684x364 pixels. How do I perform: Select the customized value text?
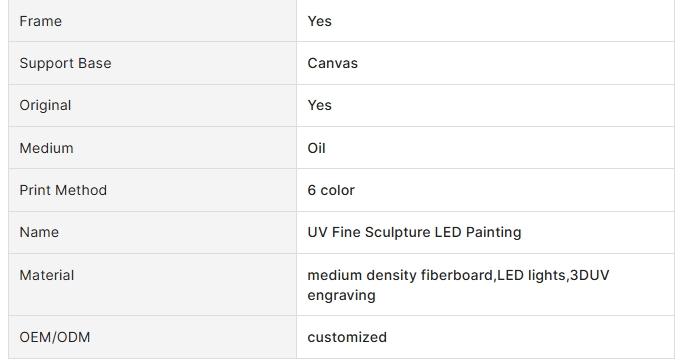click(347, 337)
